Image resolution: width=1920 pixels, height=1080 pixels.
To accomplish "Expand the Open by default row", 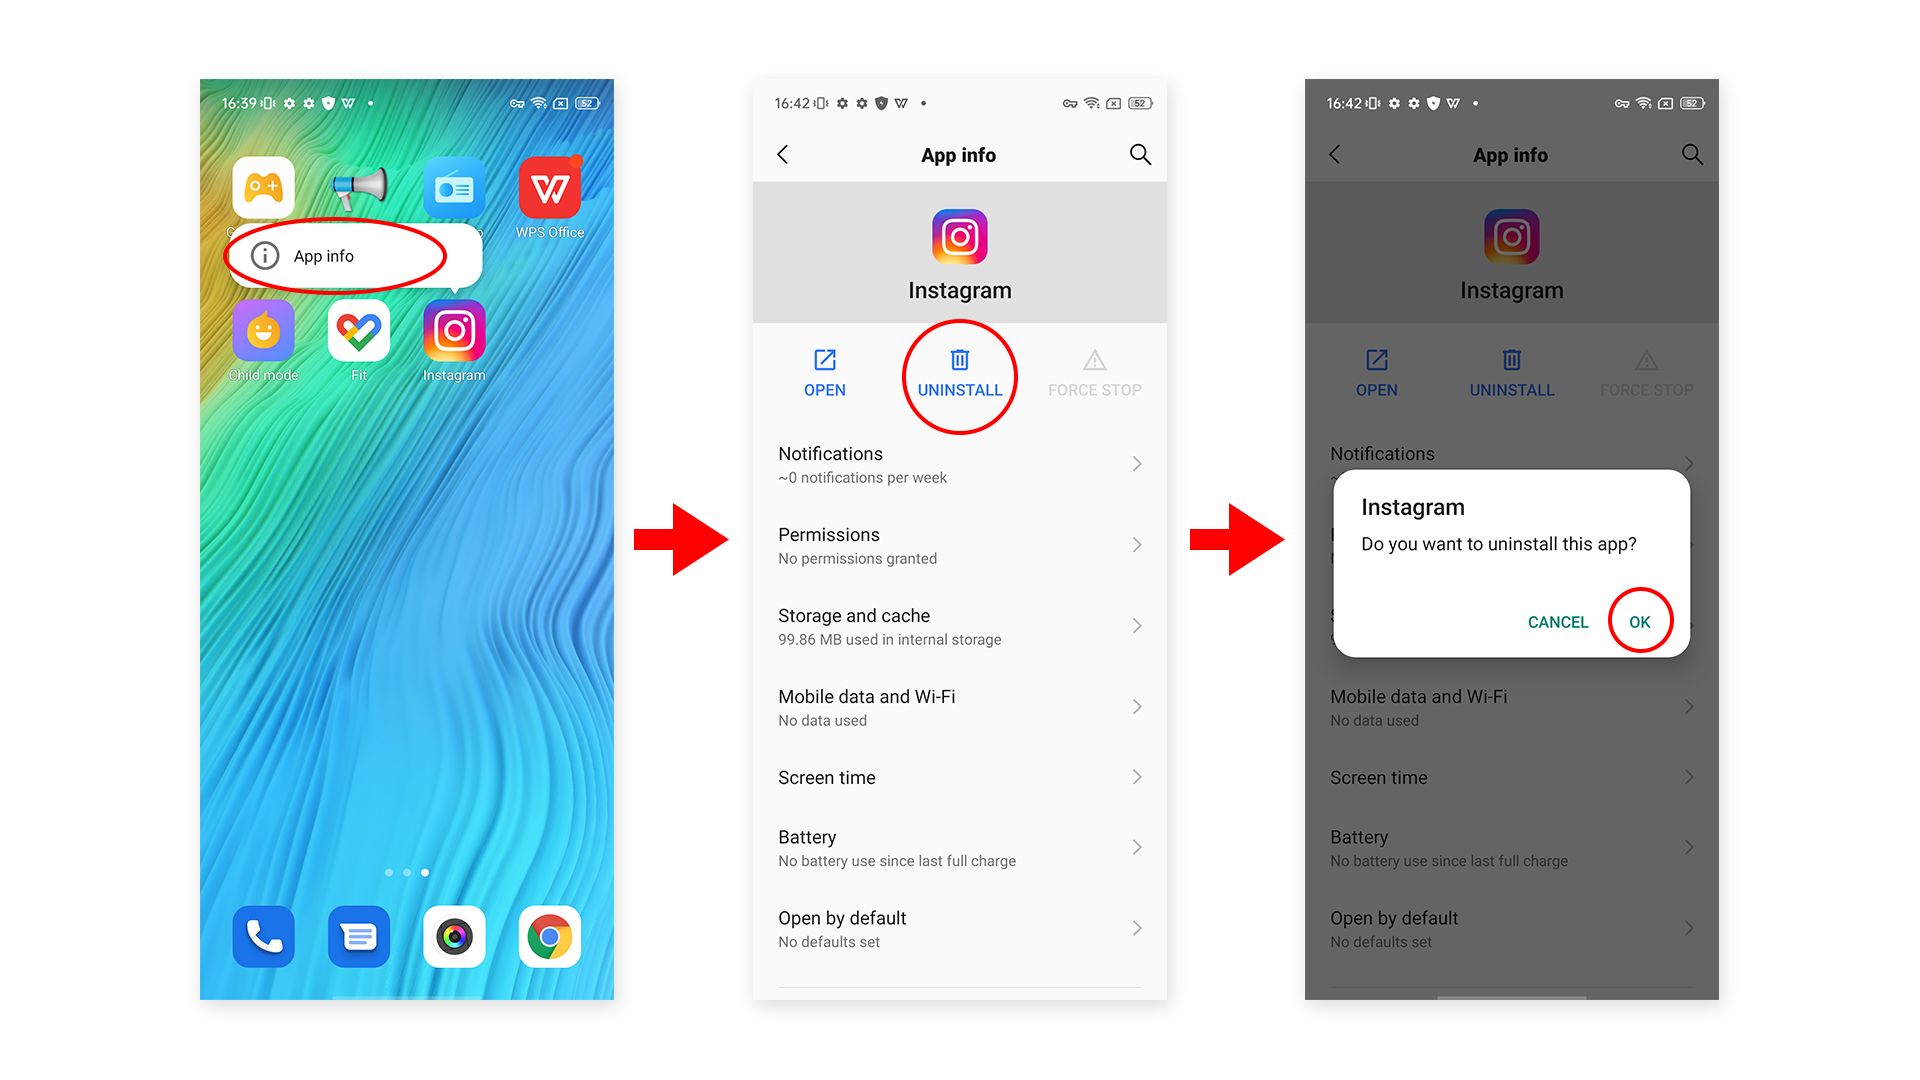I will 960,930.
